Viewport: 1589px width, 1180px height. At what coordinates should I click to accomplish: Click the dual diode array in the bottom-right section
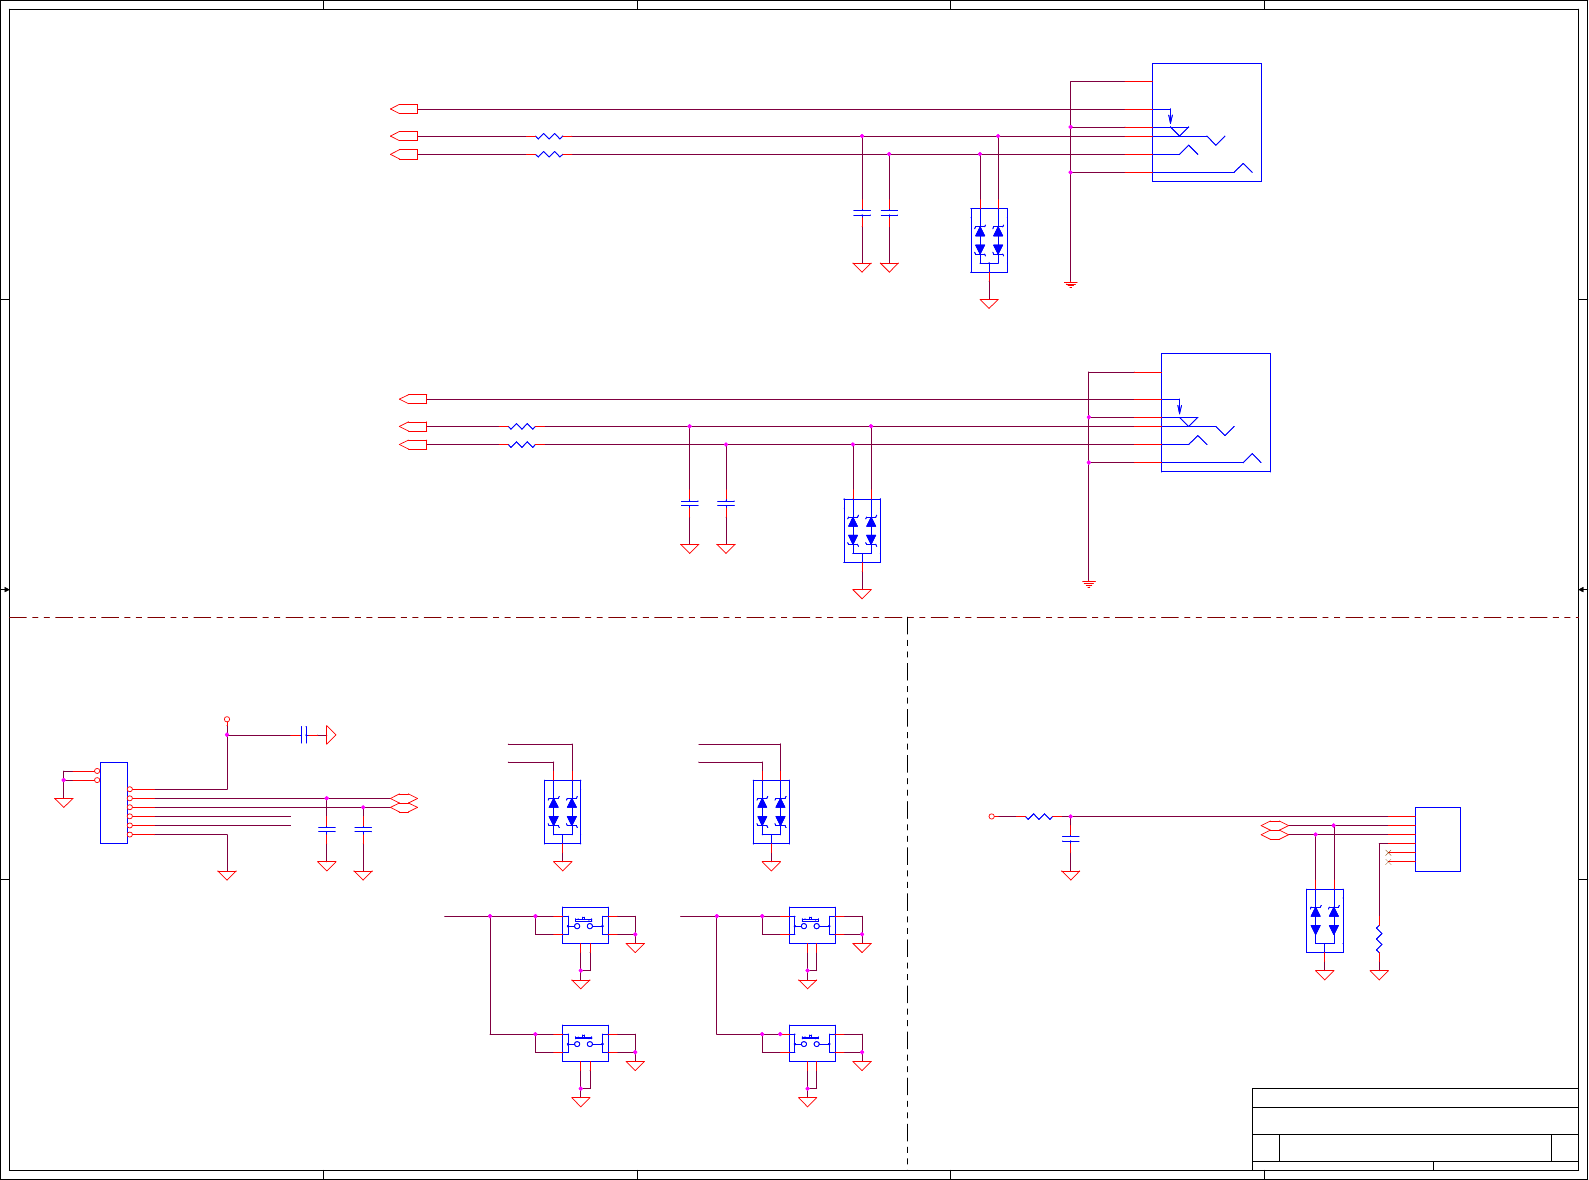[1325, 921]
